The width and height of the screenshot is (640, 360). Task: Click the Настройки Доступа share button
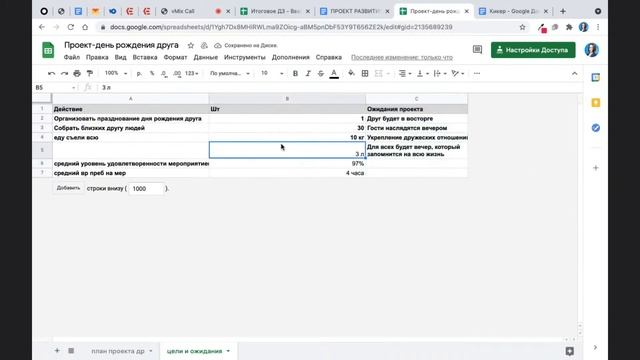533,50
